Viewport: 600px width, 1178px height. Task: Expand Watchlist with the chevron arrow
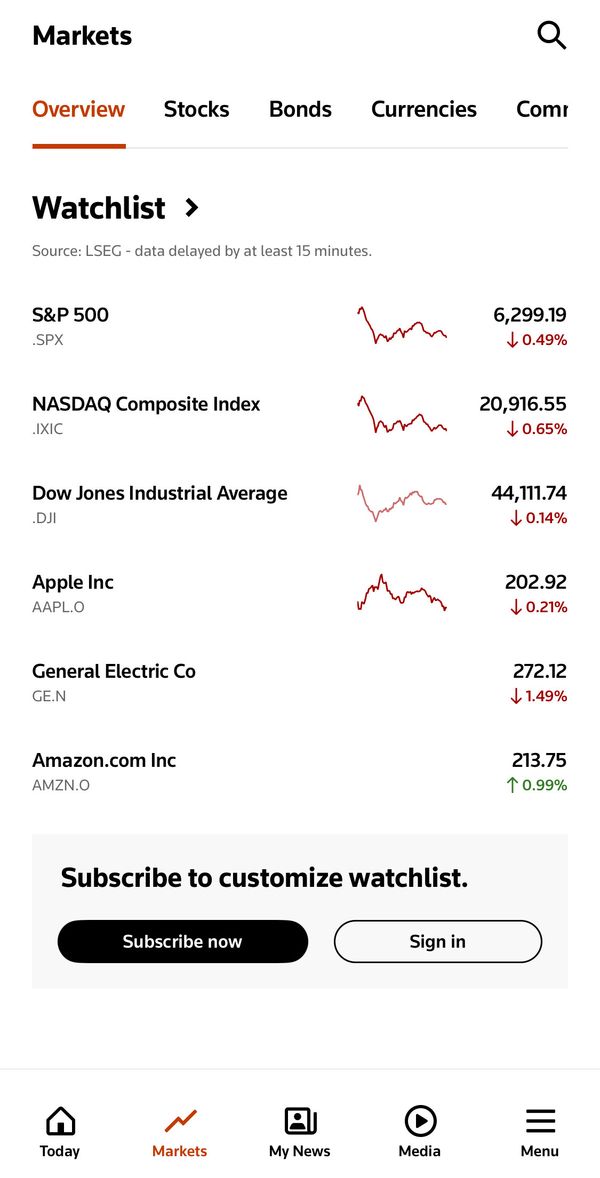pyautogui.click(x=192, y=207)
